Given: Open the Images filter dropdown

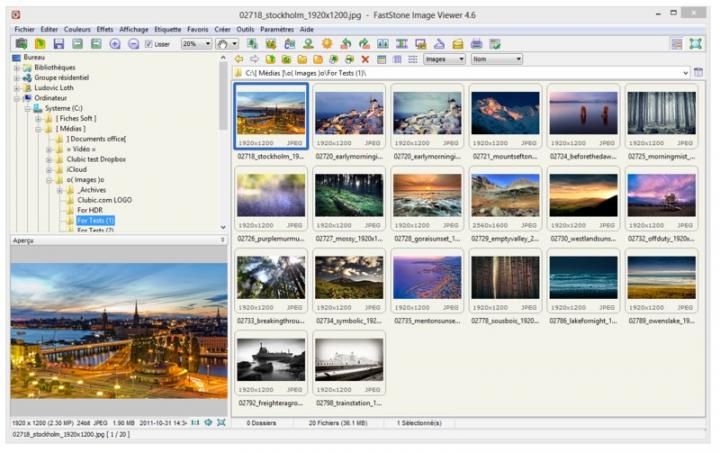Looking at the screenshot, I should pos(444,59).
